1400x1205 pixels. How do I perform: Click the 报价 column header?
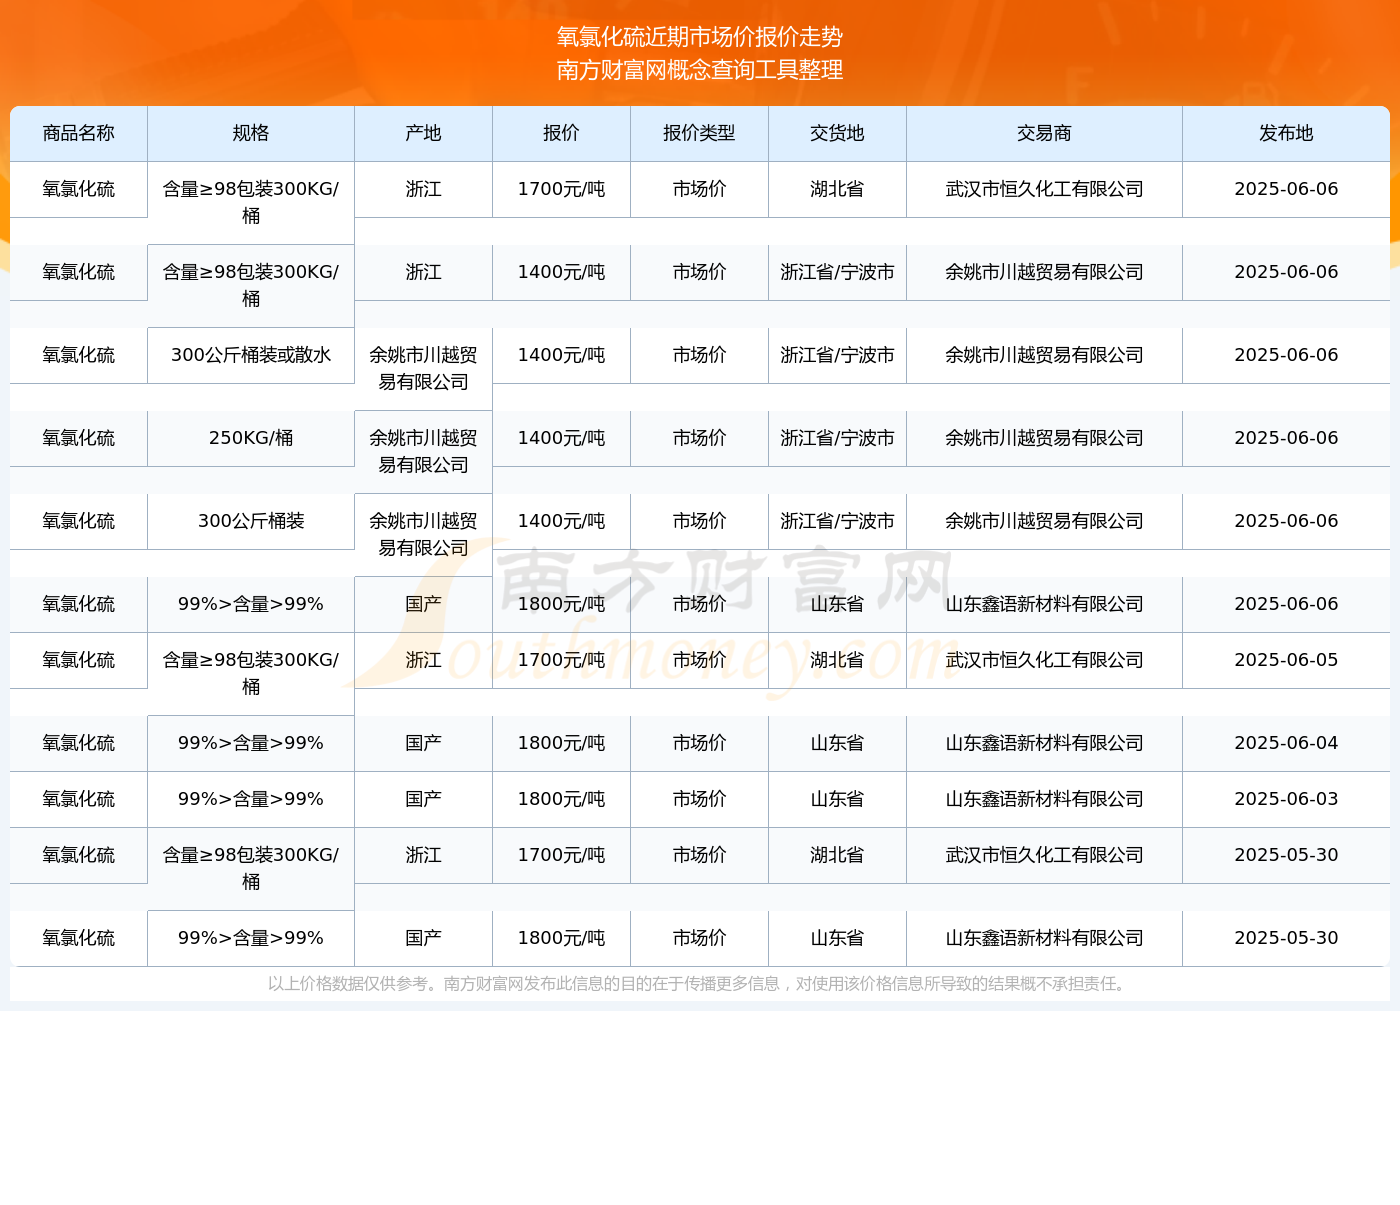click(562, 133)
